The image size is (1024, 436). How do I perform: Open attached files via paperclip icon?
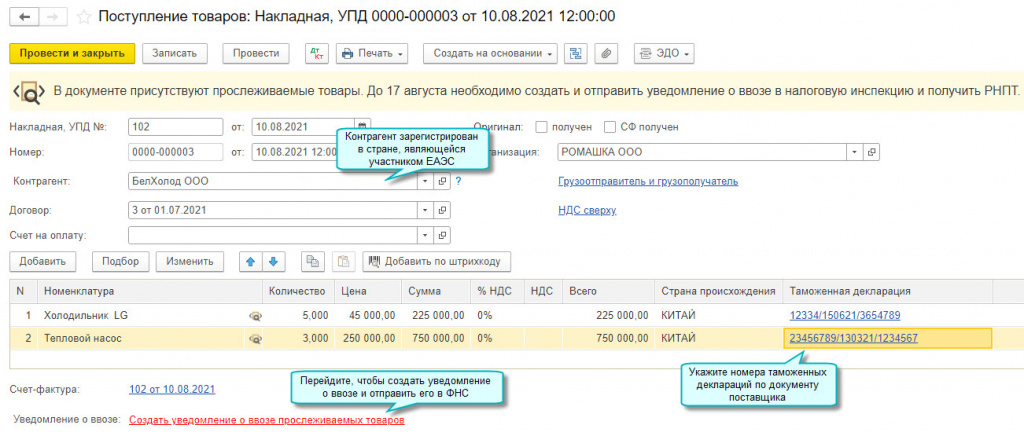coord(606,53)
